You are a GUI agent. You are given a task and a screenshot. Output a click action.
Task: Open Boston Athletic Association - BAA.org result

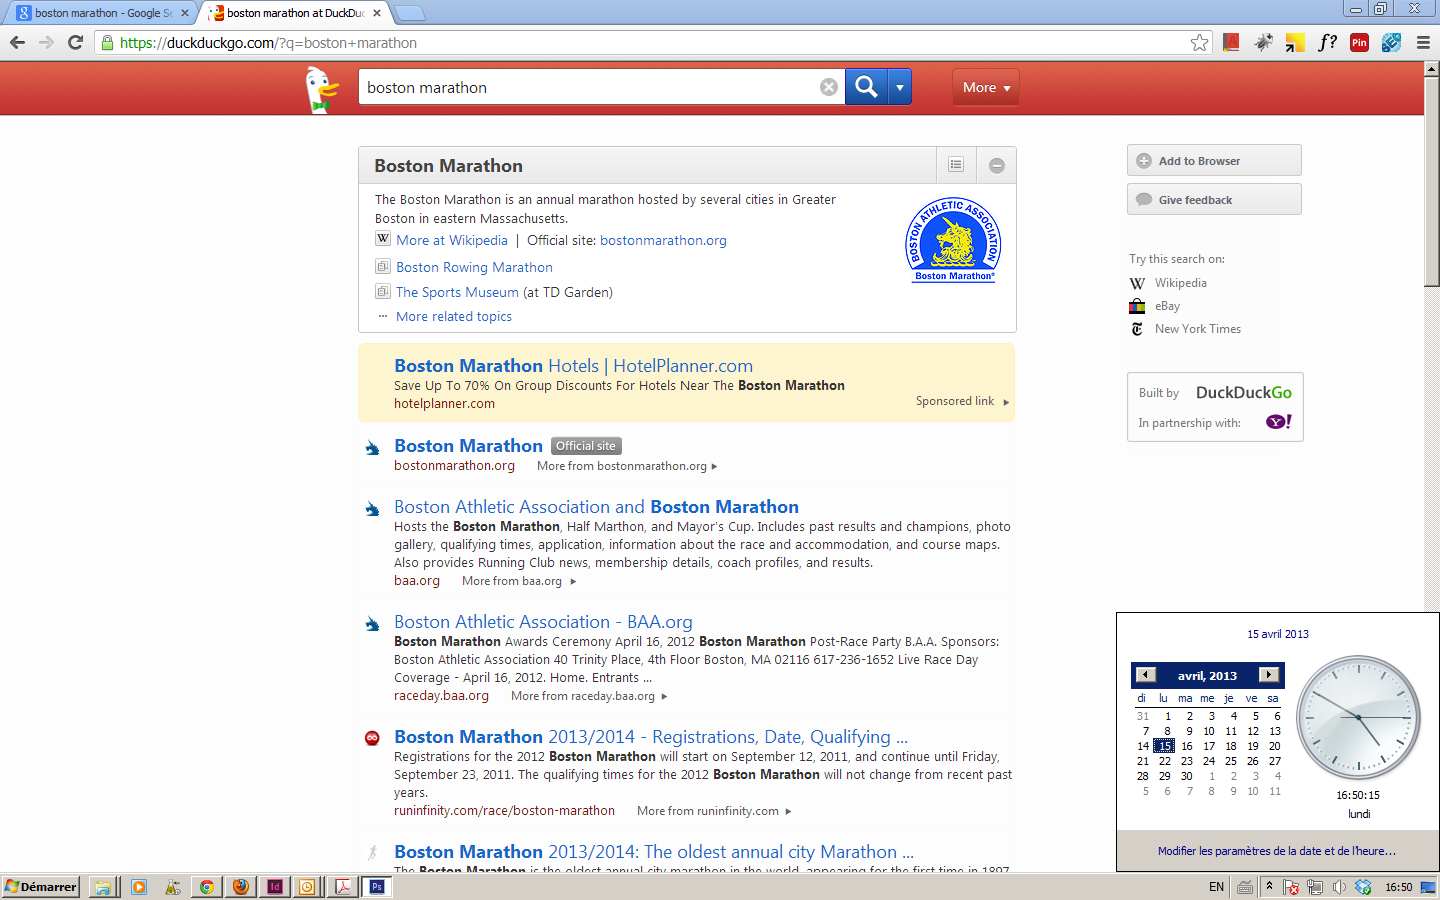543,622
